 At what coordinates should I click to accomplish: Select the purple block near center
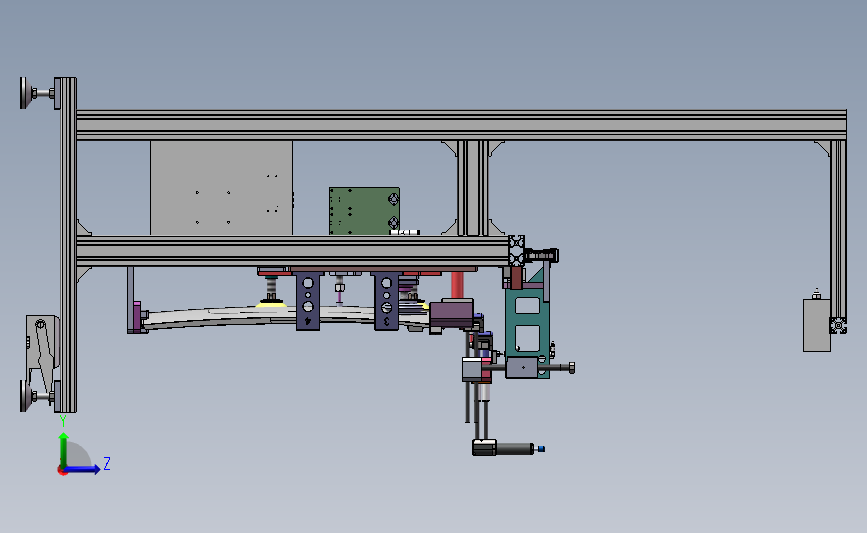(451, 315)
